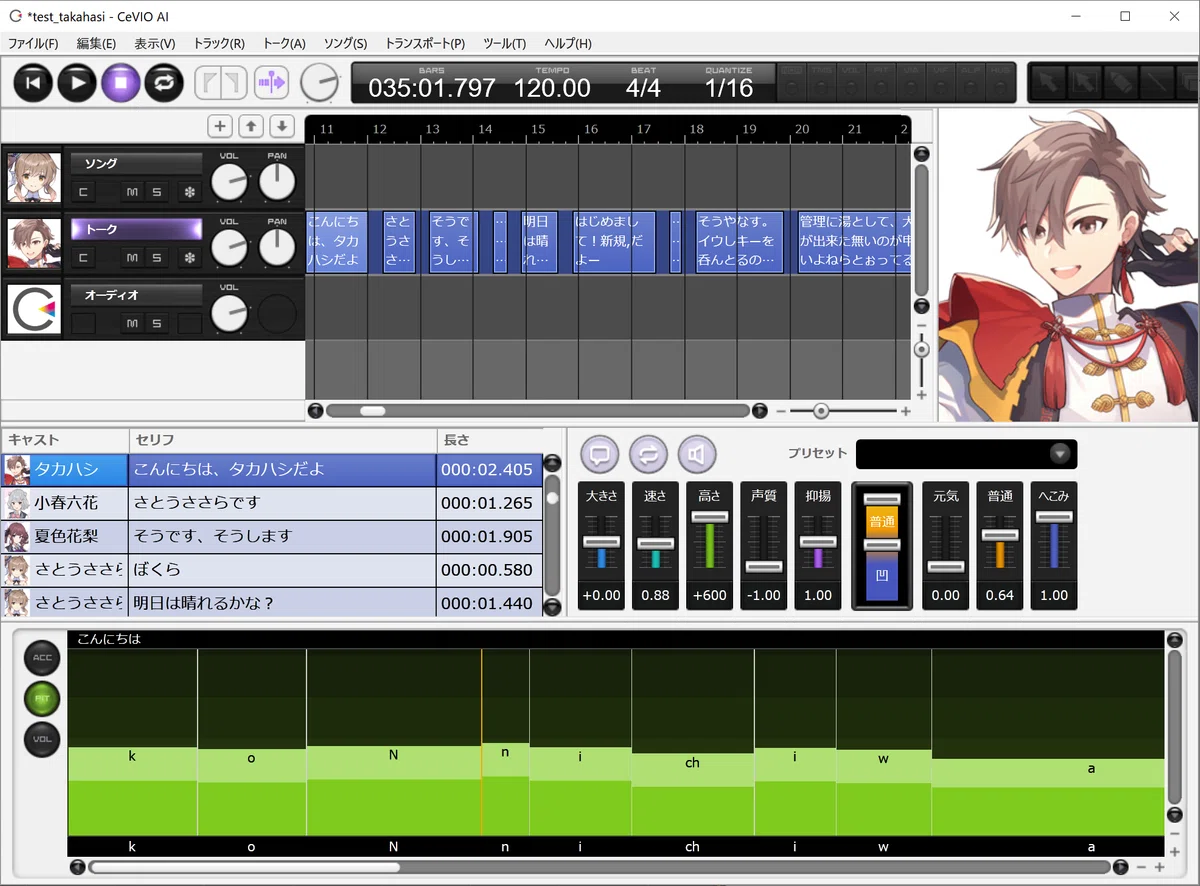Click the master volume knob in transport bar
The height and width of the screenshot is (886, 1200).
(x=320, y=82)
